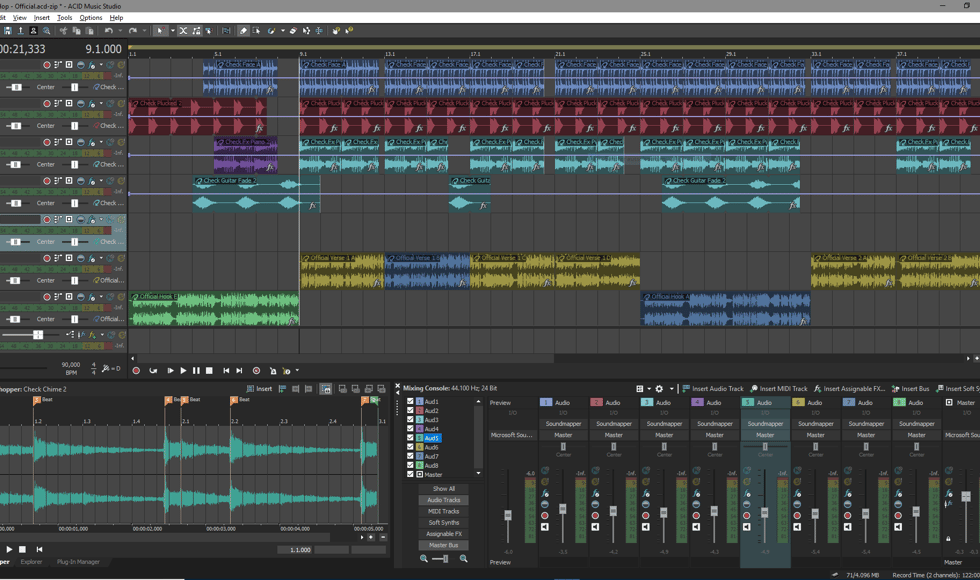
Task: Click Chopper's link arrow to selection icon
Action: click(x=326, y=389)
